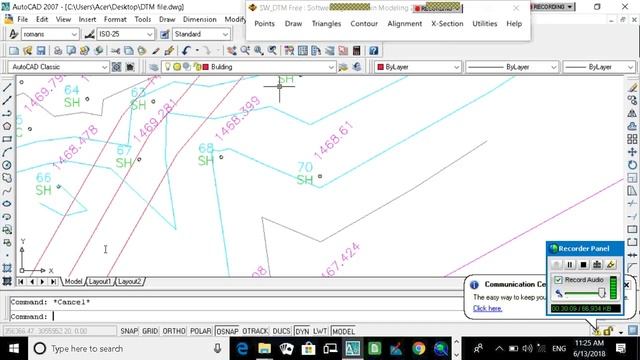The height and width of the screenshot is (360, 640).
Task: Toggle OSNAP in status bar
Action: [x=227, y=331]
